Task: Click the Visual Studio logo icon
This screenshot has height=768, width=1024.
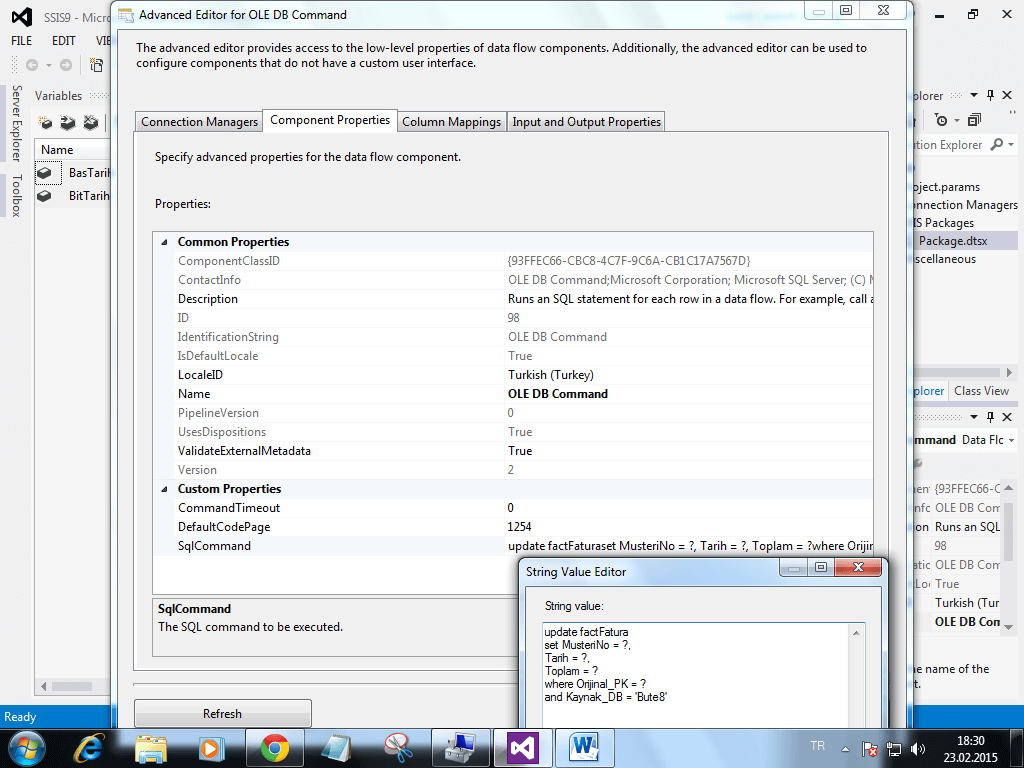Action: point(22,16)
